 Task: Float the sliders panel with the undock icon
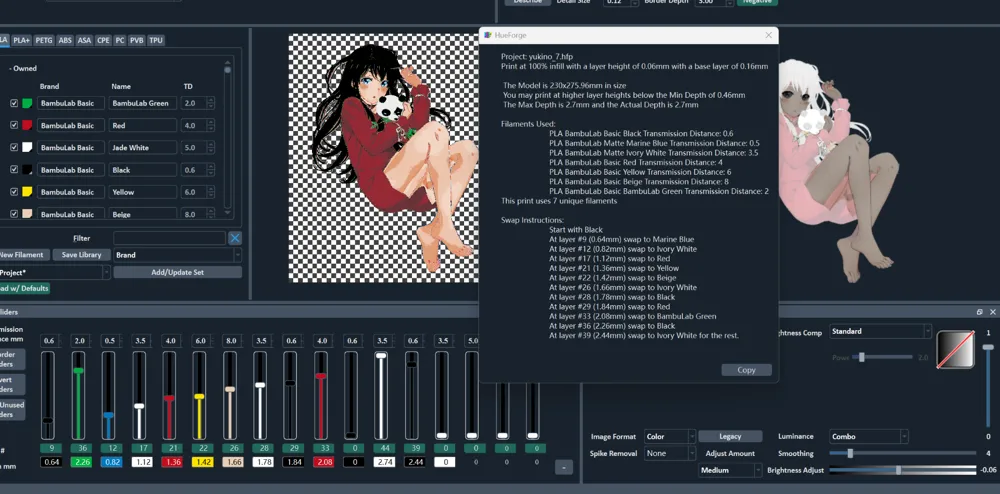pos(980,312)
